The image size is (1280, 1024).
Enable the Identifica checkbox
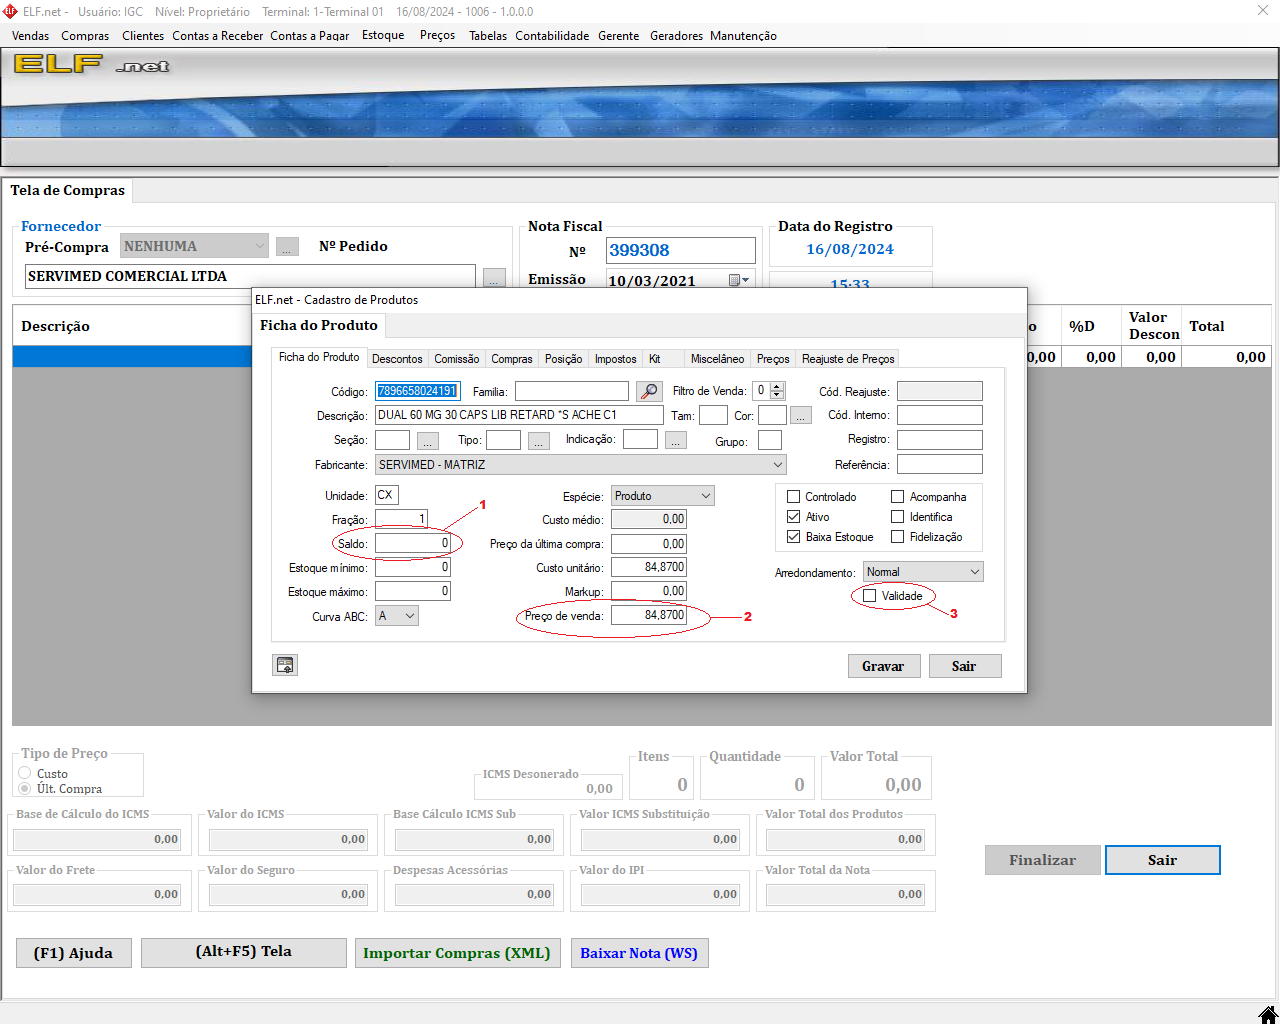(x=898, y=517)
